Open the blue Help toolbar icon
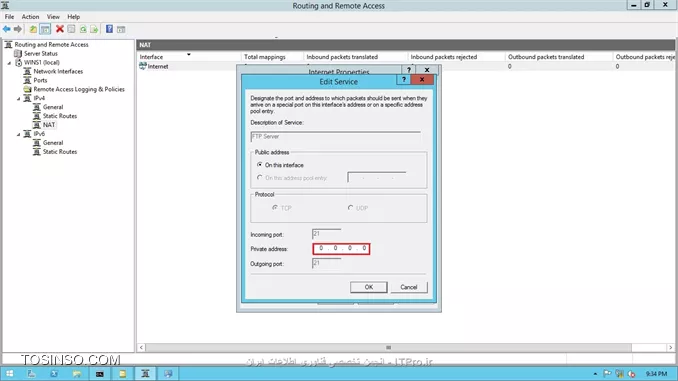 (x=109, y=29)
